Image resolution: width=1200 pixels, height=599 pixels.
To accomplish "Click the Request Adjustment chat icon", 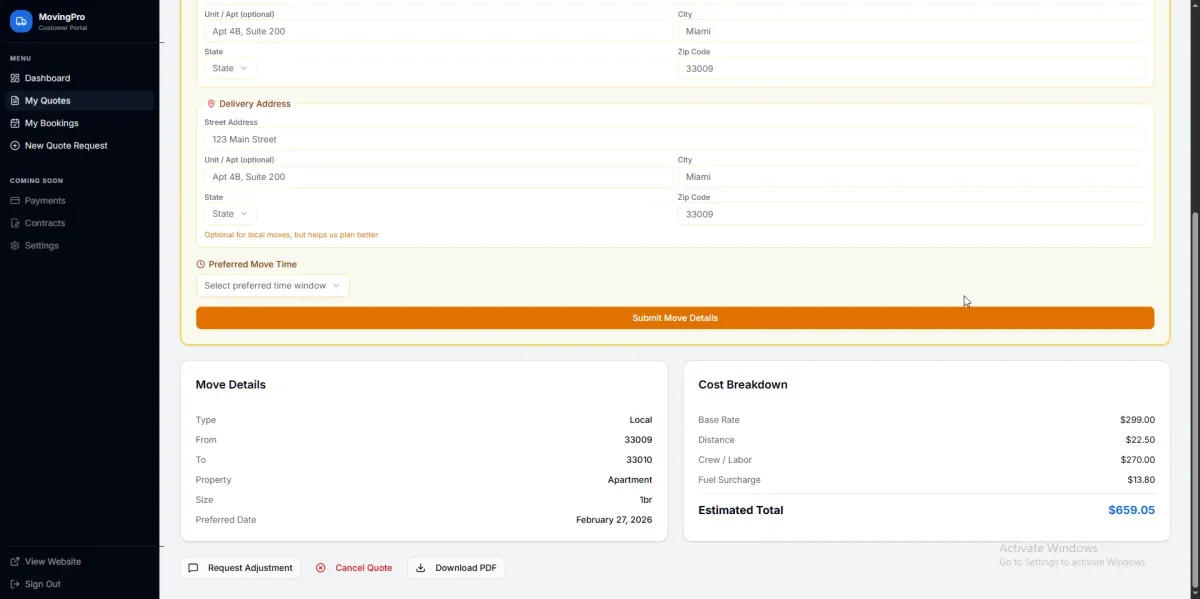I will point(194,568).
